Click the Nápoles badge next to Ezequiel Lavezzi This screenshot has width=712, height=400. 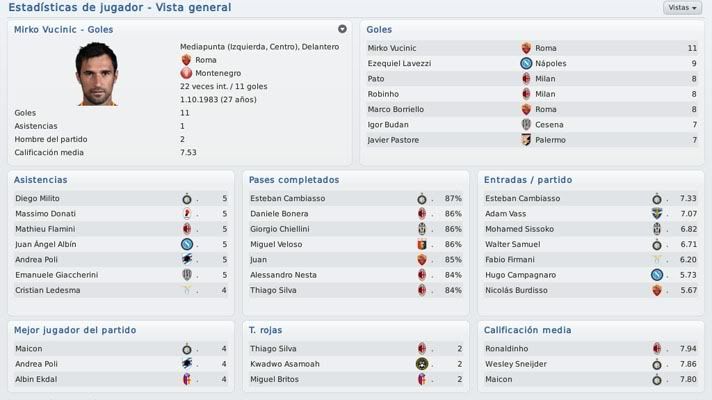tap(526, 64)
